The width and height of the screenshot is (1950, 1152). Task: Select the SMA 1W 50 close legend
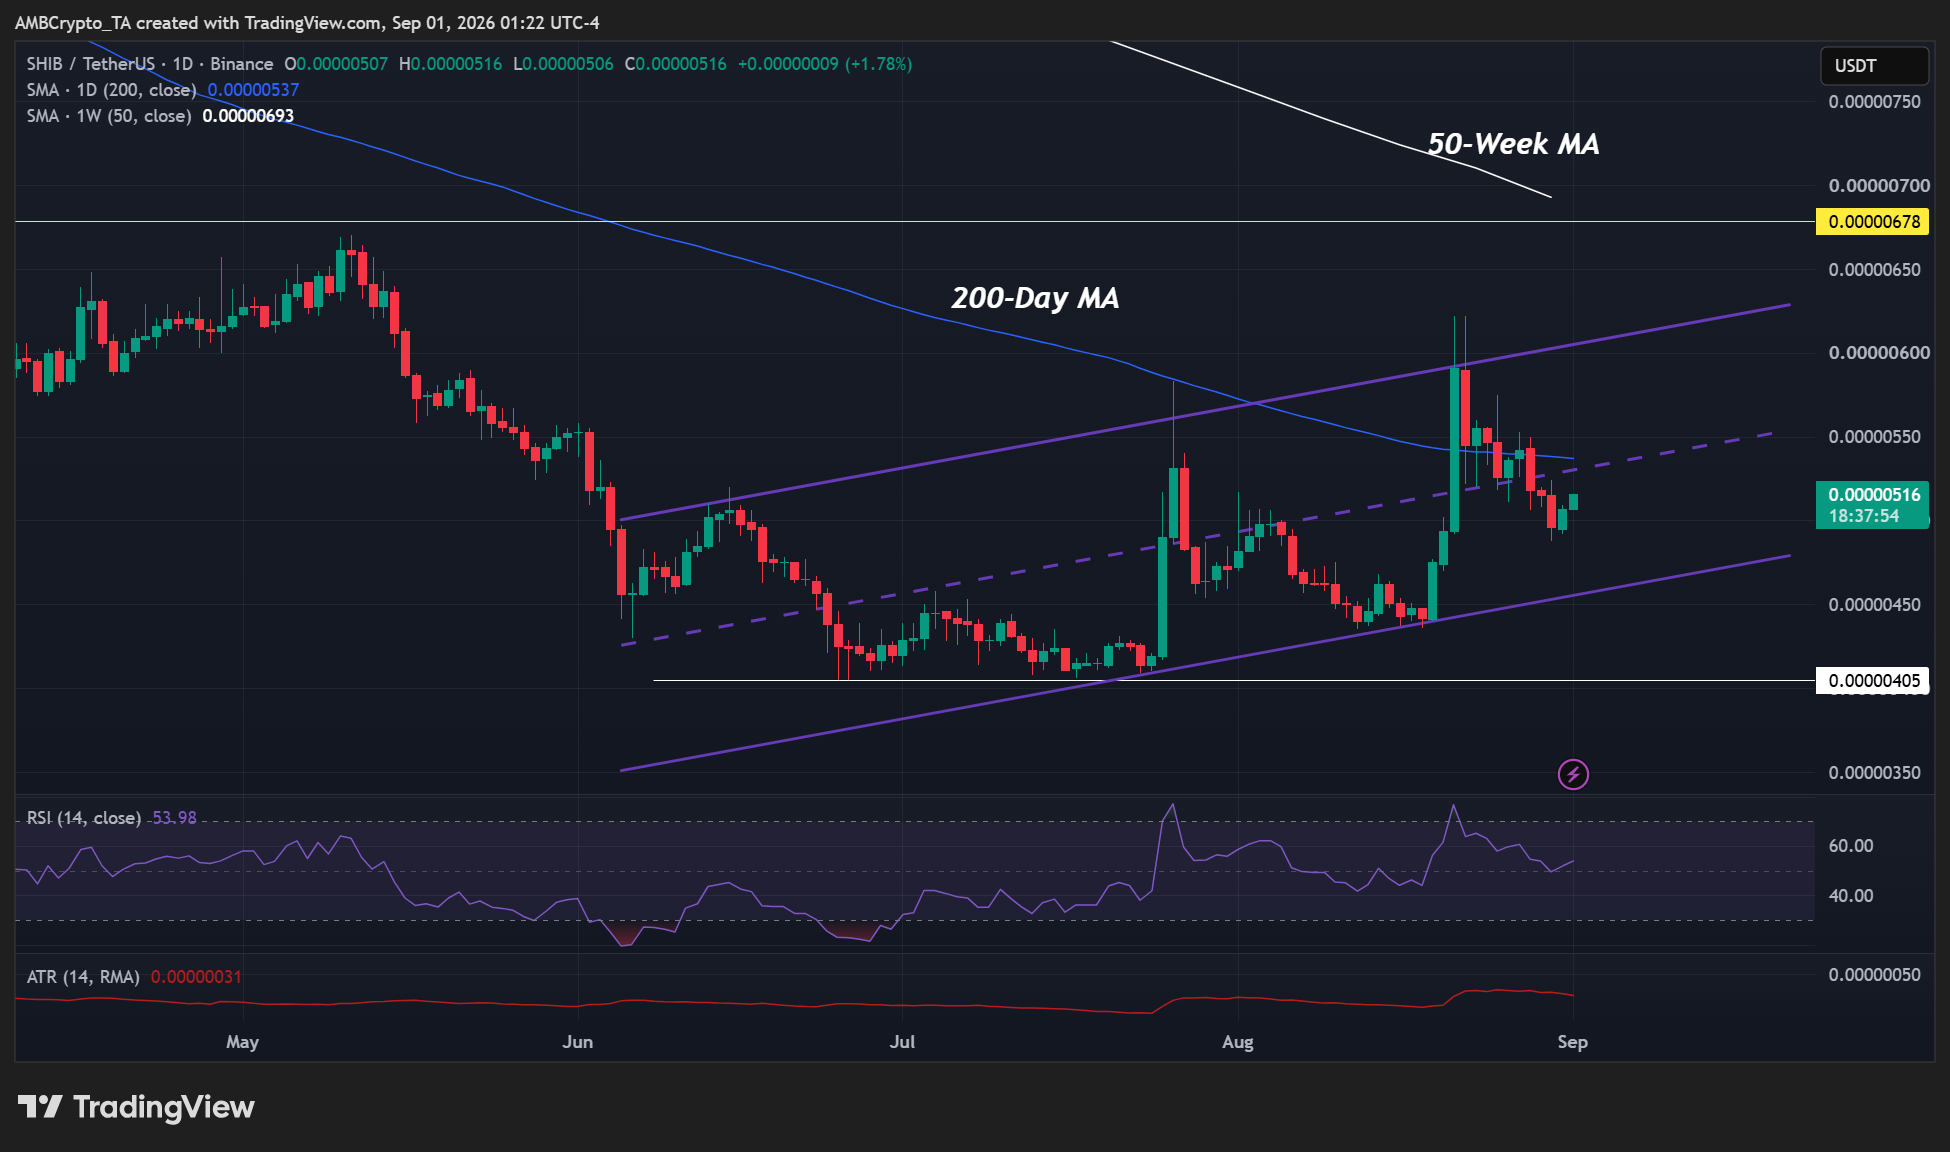109,116
